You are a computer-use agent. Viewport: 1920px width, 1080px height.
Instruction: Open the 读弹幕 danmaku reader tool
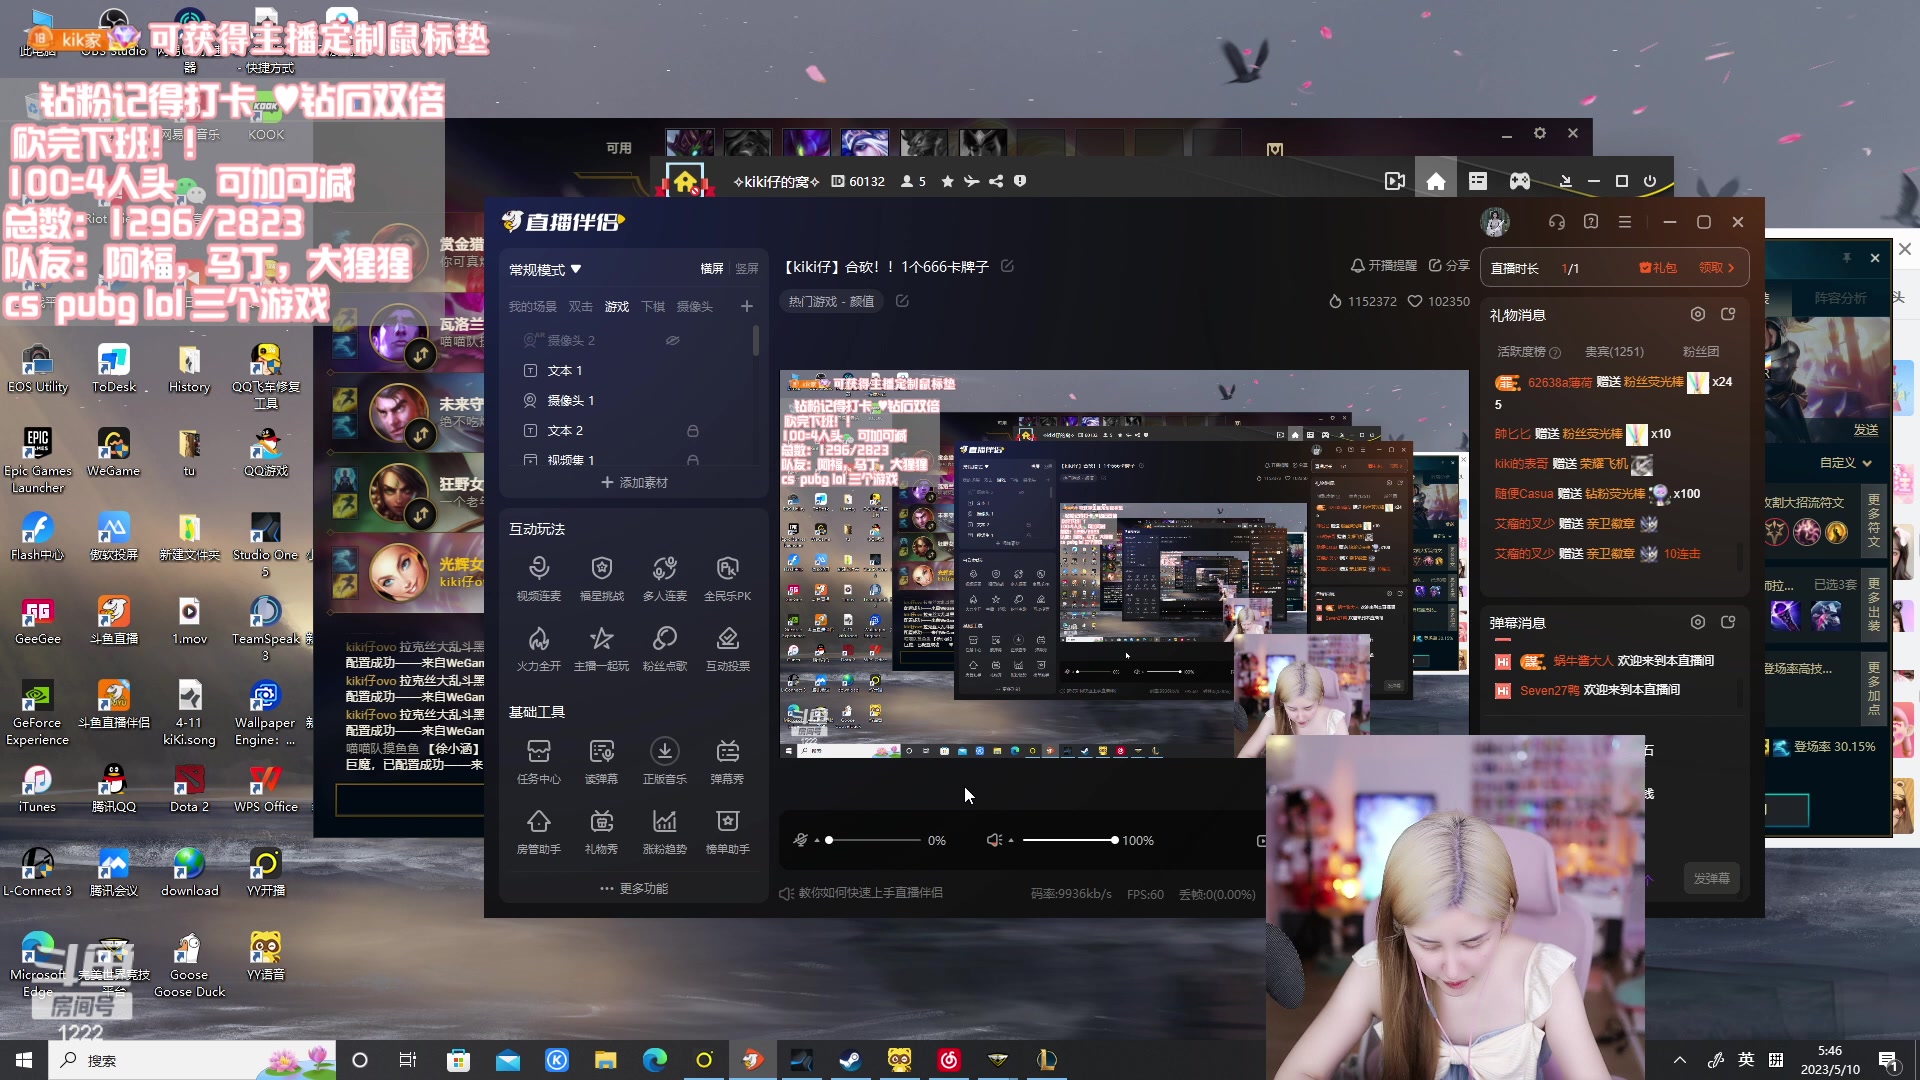[x=602, y=762]
